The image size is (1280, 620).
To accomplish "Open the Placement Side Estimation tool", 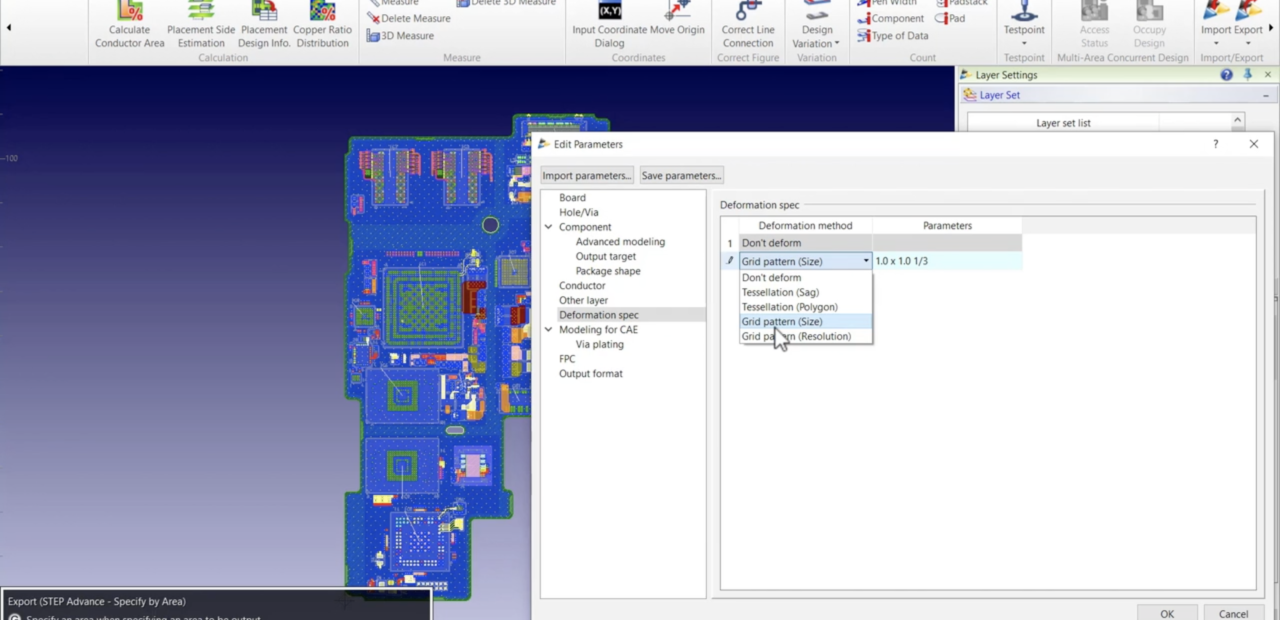I will click(200, 24).
